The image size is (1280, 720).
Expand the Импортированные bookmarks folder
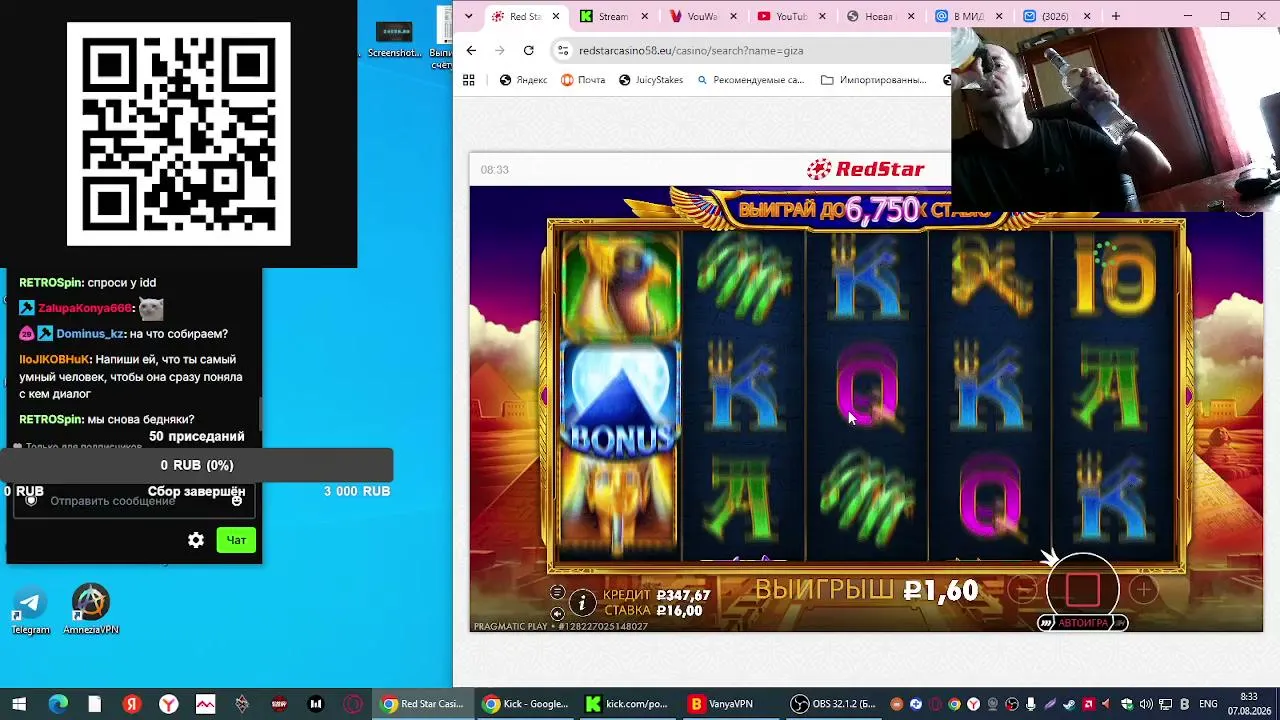(x=874, y=80)
